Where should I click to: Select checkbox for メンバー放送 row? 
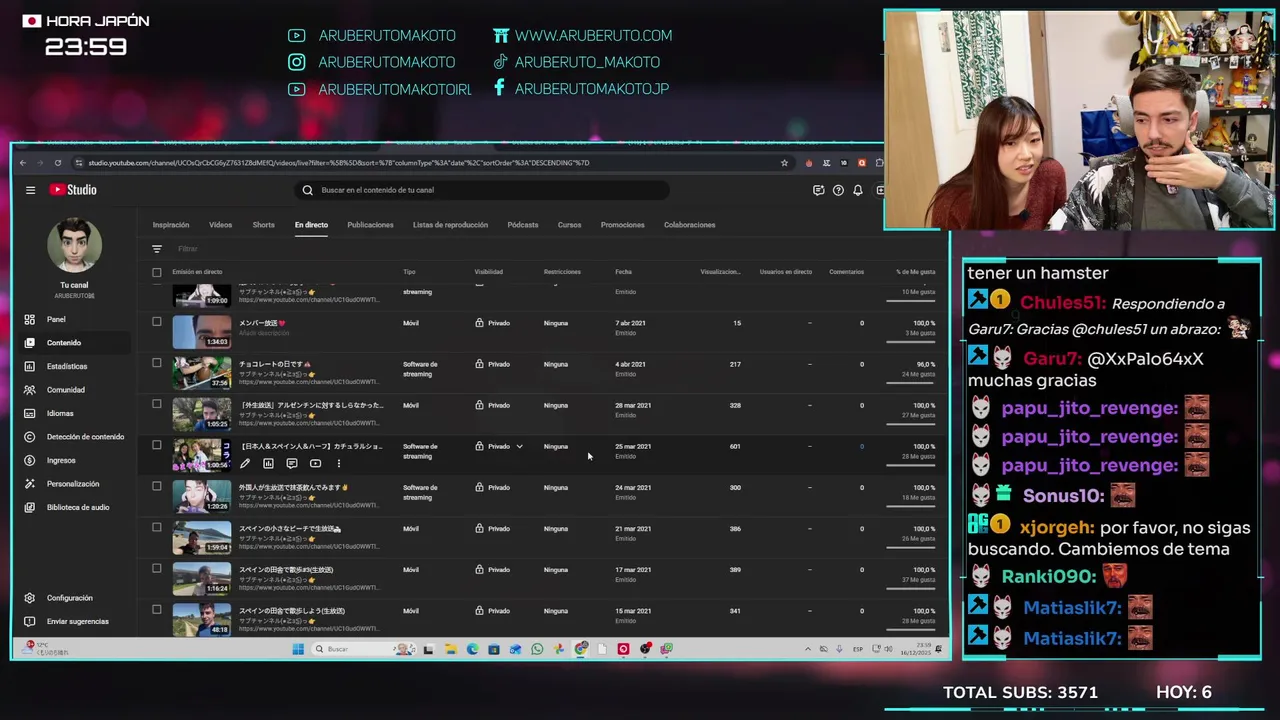click(x=156, y=322)
